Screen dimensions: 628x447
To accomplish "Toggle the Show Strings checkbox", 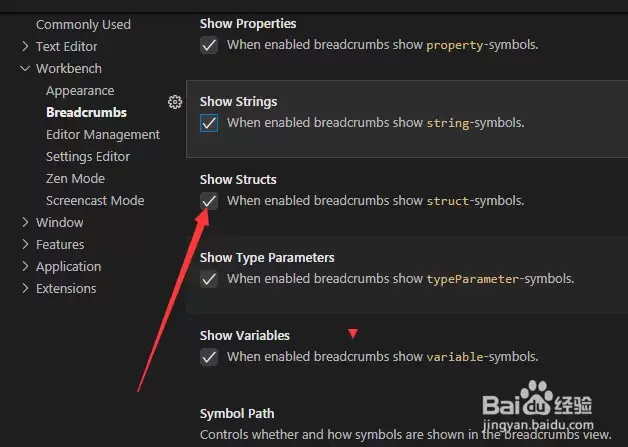I will click(209, 123).
